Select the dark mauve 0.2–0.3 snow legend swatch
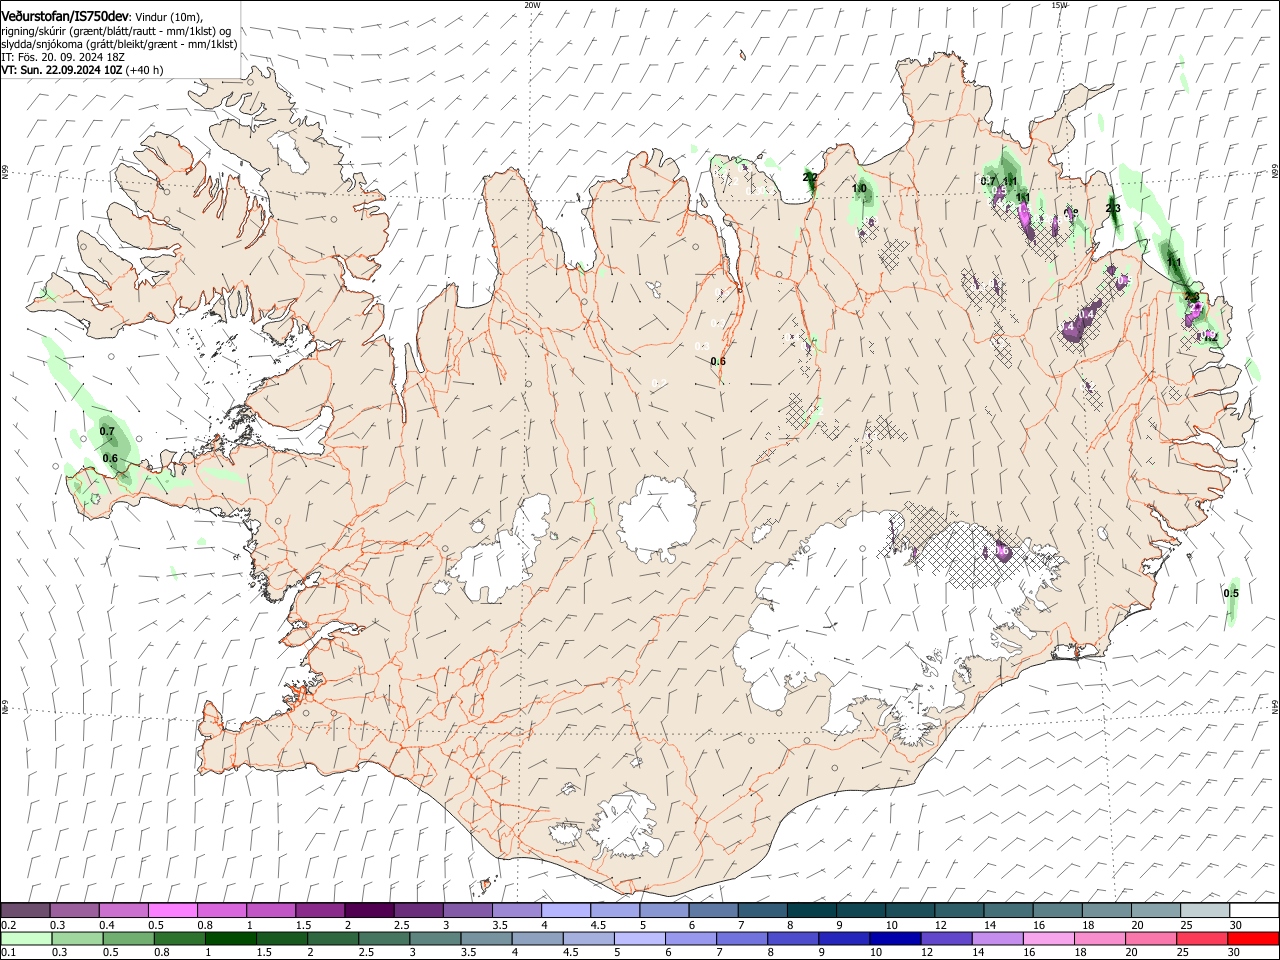 tap(26, 911)
